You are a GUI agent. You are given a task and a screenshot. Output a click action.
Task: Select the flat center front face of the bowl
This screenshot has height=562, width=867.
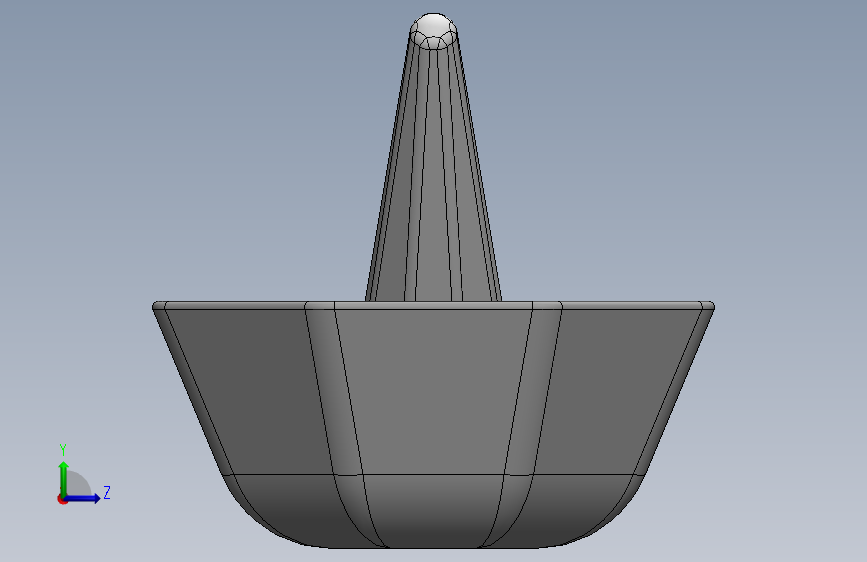point(434,390)
